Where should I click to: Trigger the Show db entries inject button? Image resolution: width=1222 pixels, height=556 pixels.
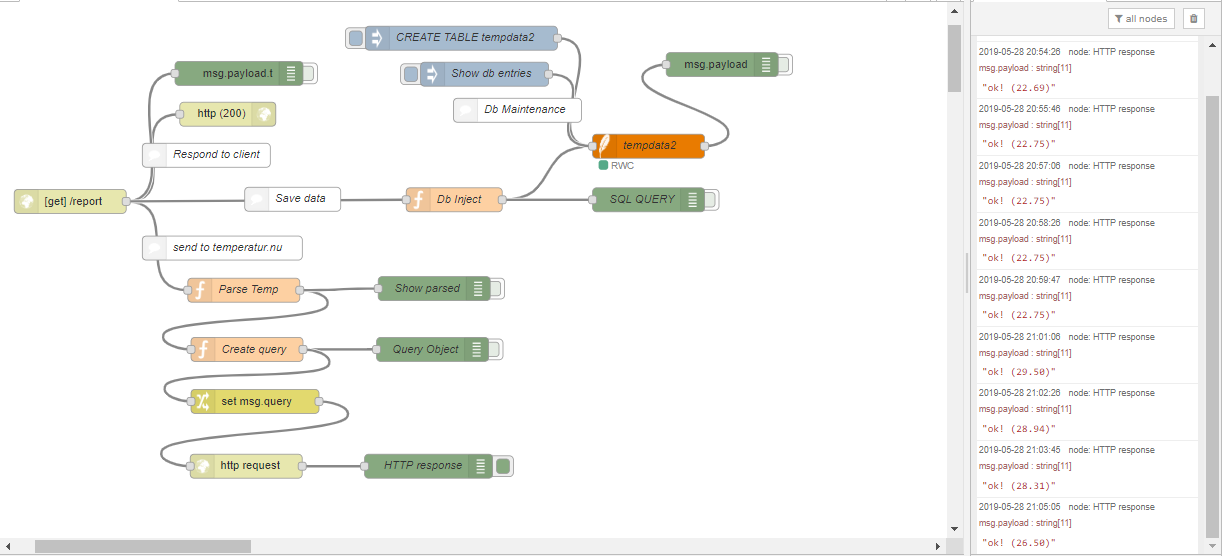(411, 73)
